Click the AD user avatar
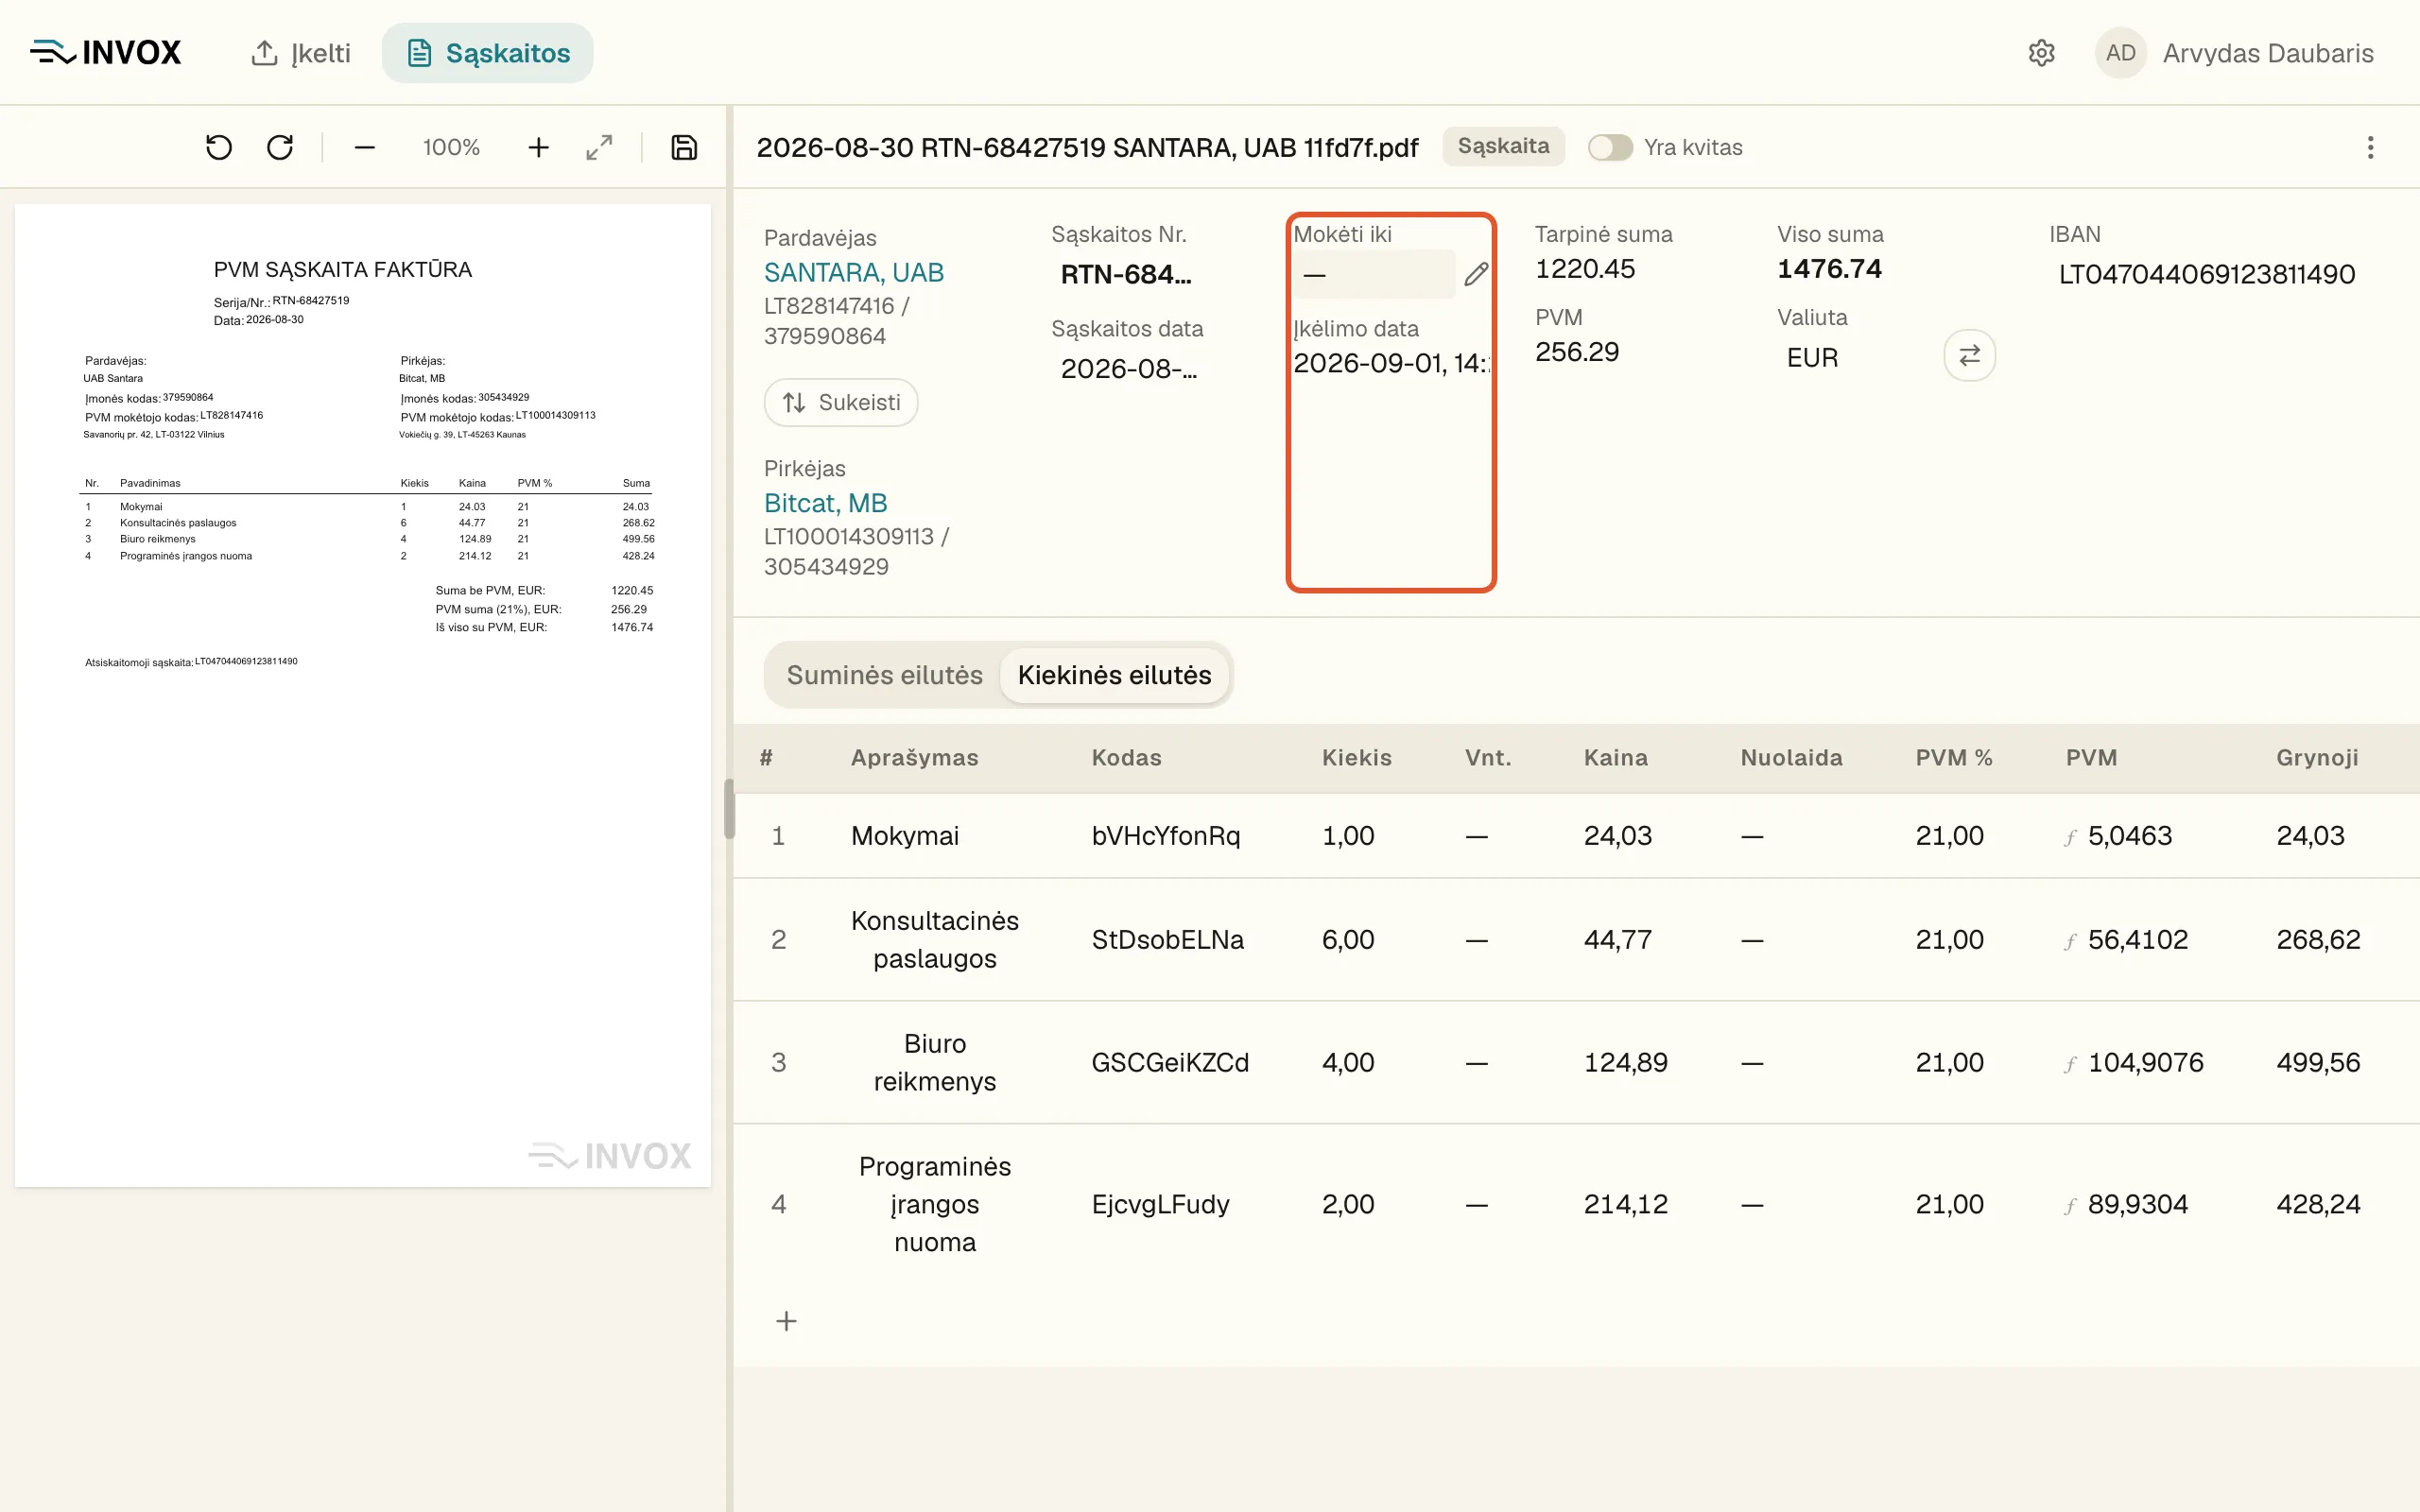The height and width of the screenshot is (1512, 2420). (2120, 53)
